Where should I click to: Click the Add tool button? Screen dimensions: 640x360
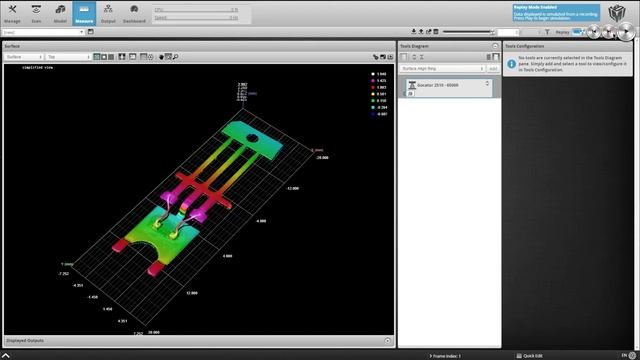[493, 69]
